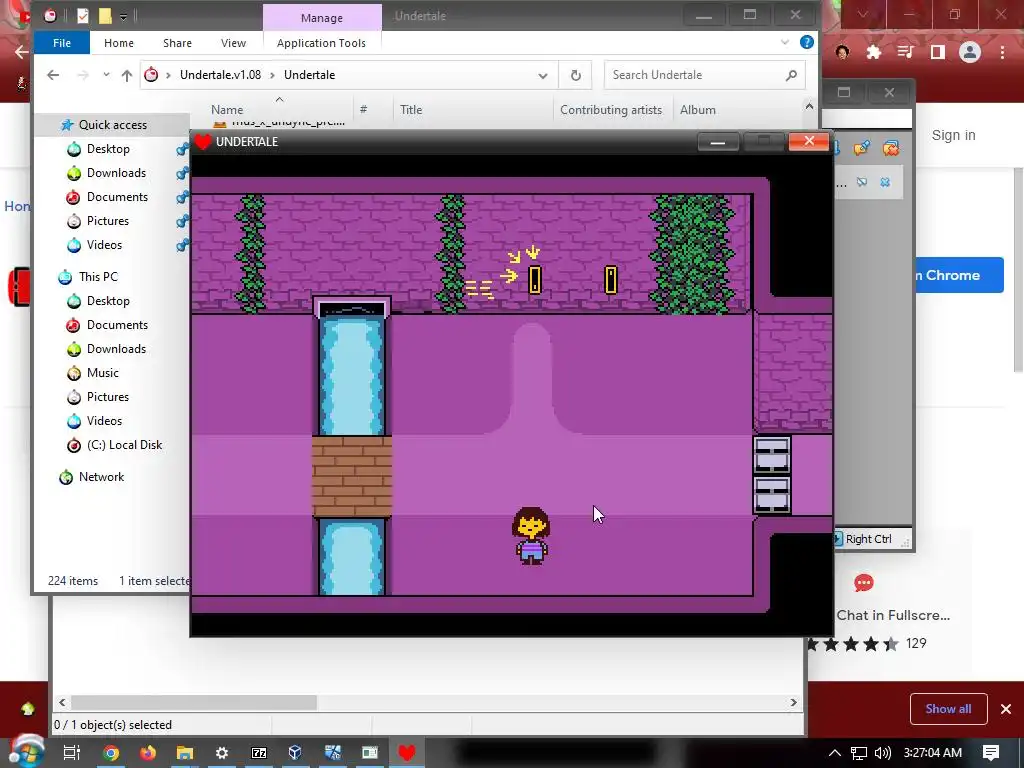This screenshot has width=1024, height=768.
Task: Open Task View on taskbar
Action: click(72, 753)
